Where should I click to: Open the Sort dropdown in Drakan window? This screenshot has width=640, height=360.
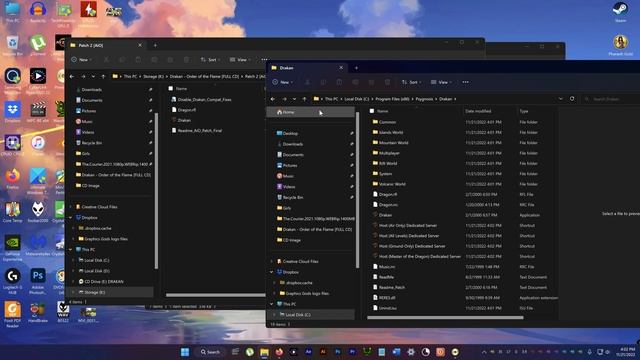coord(411,82)
